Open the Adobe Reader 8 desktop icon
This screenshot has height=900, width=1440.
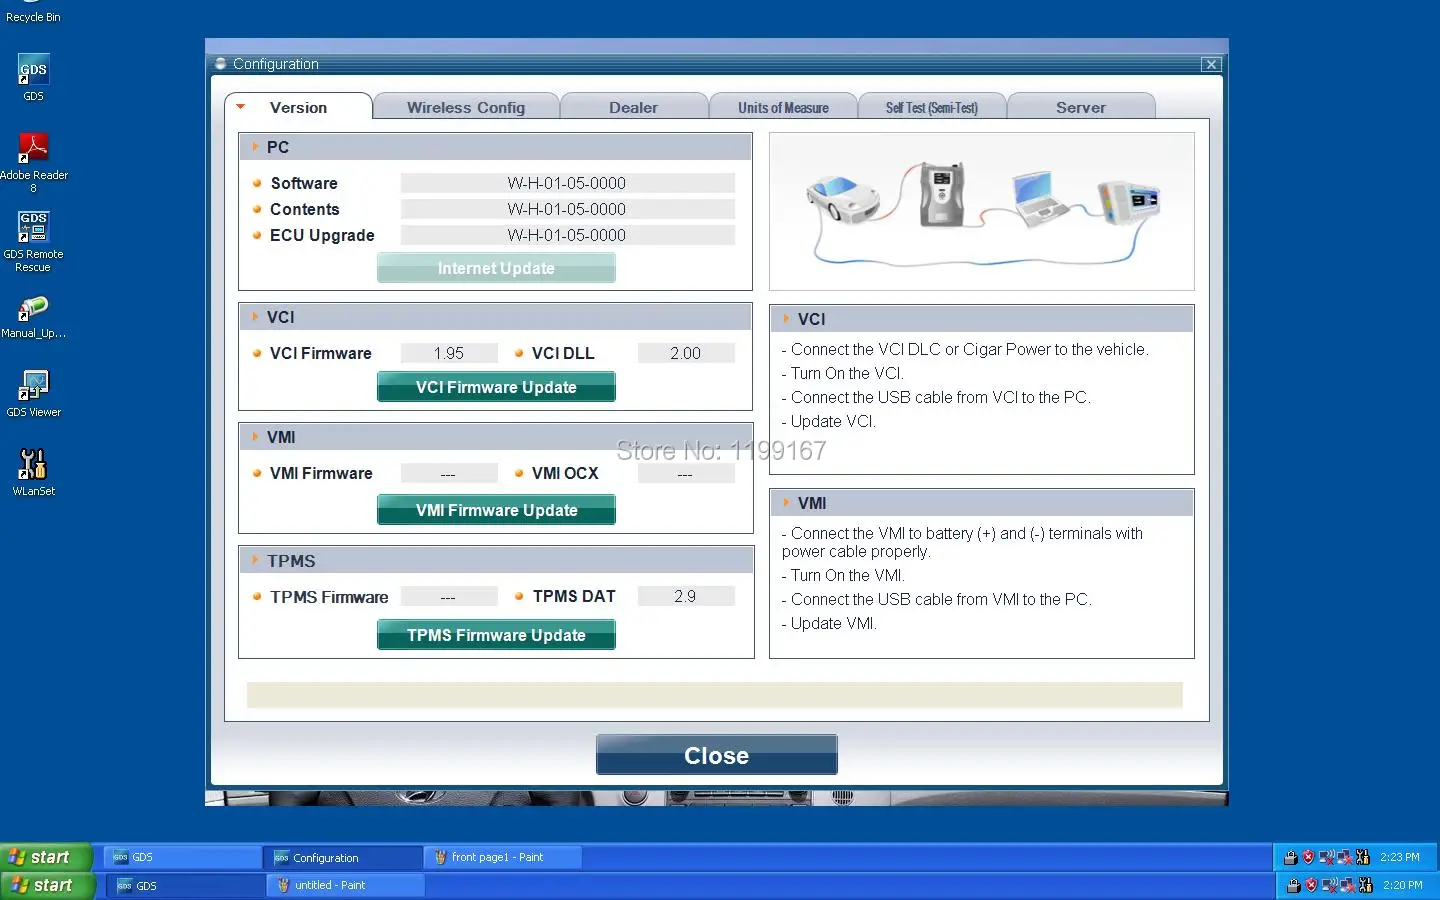[33, 148]
